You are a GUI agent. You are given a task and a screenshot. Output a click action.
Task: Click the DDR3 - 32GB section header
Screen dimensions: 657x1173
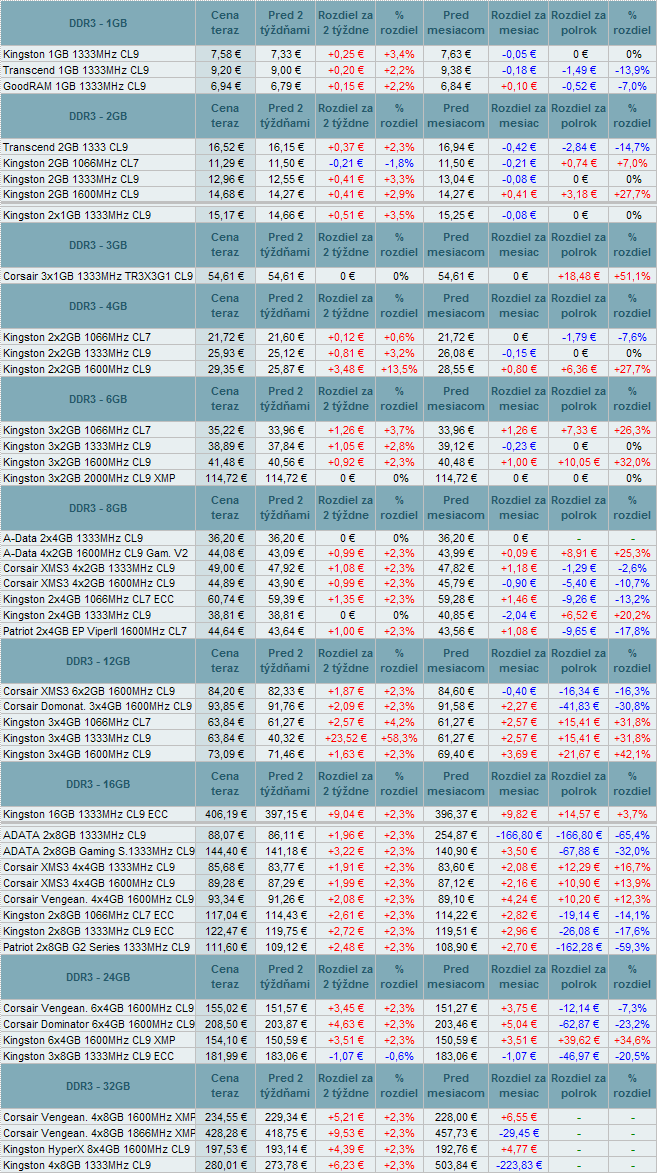98,1086
